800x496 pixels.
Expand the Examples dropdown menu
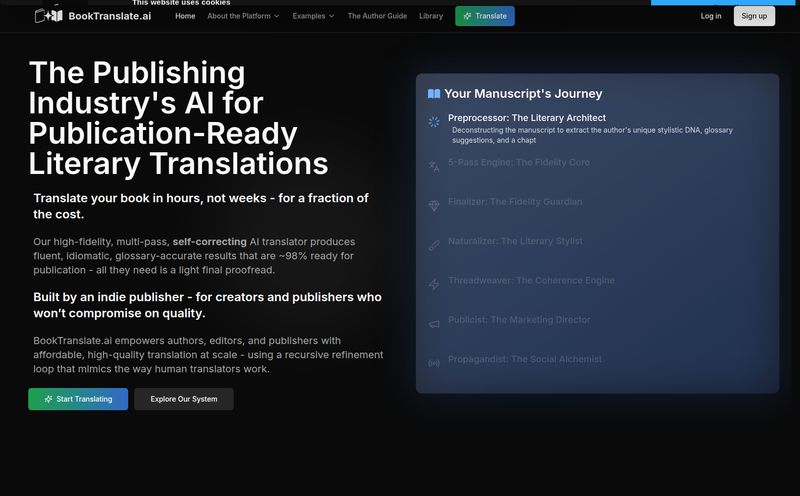313,16
